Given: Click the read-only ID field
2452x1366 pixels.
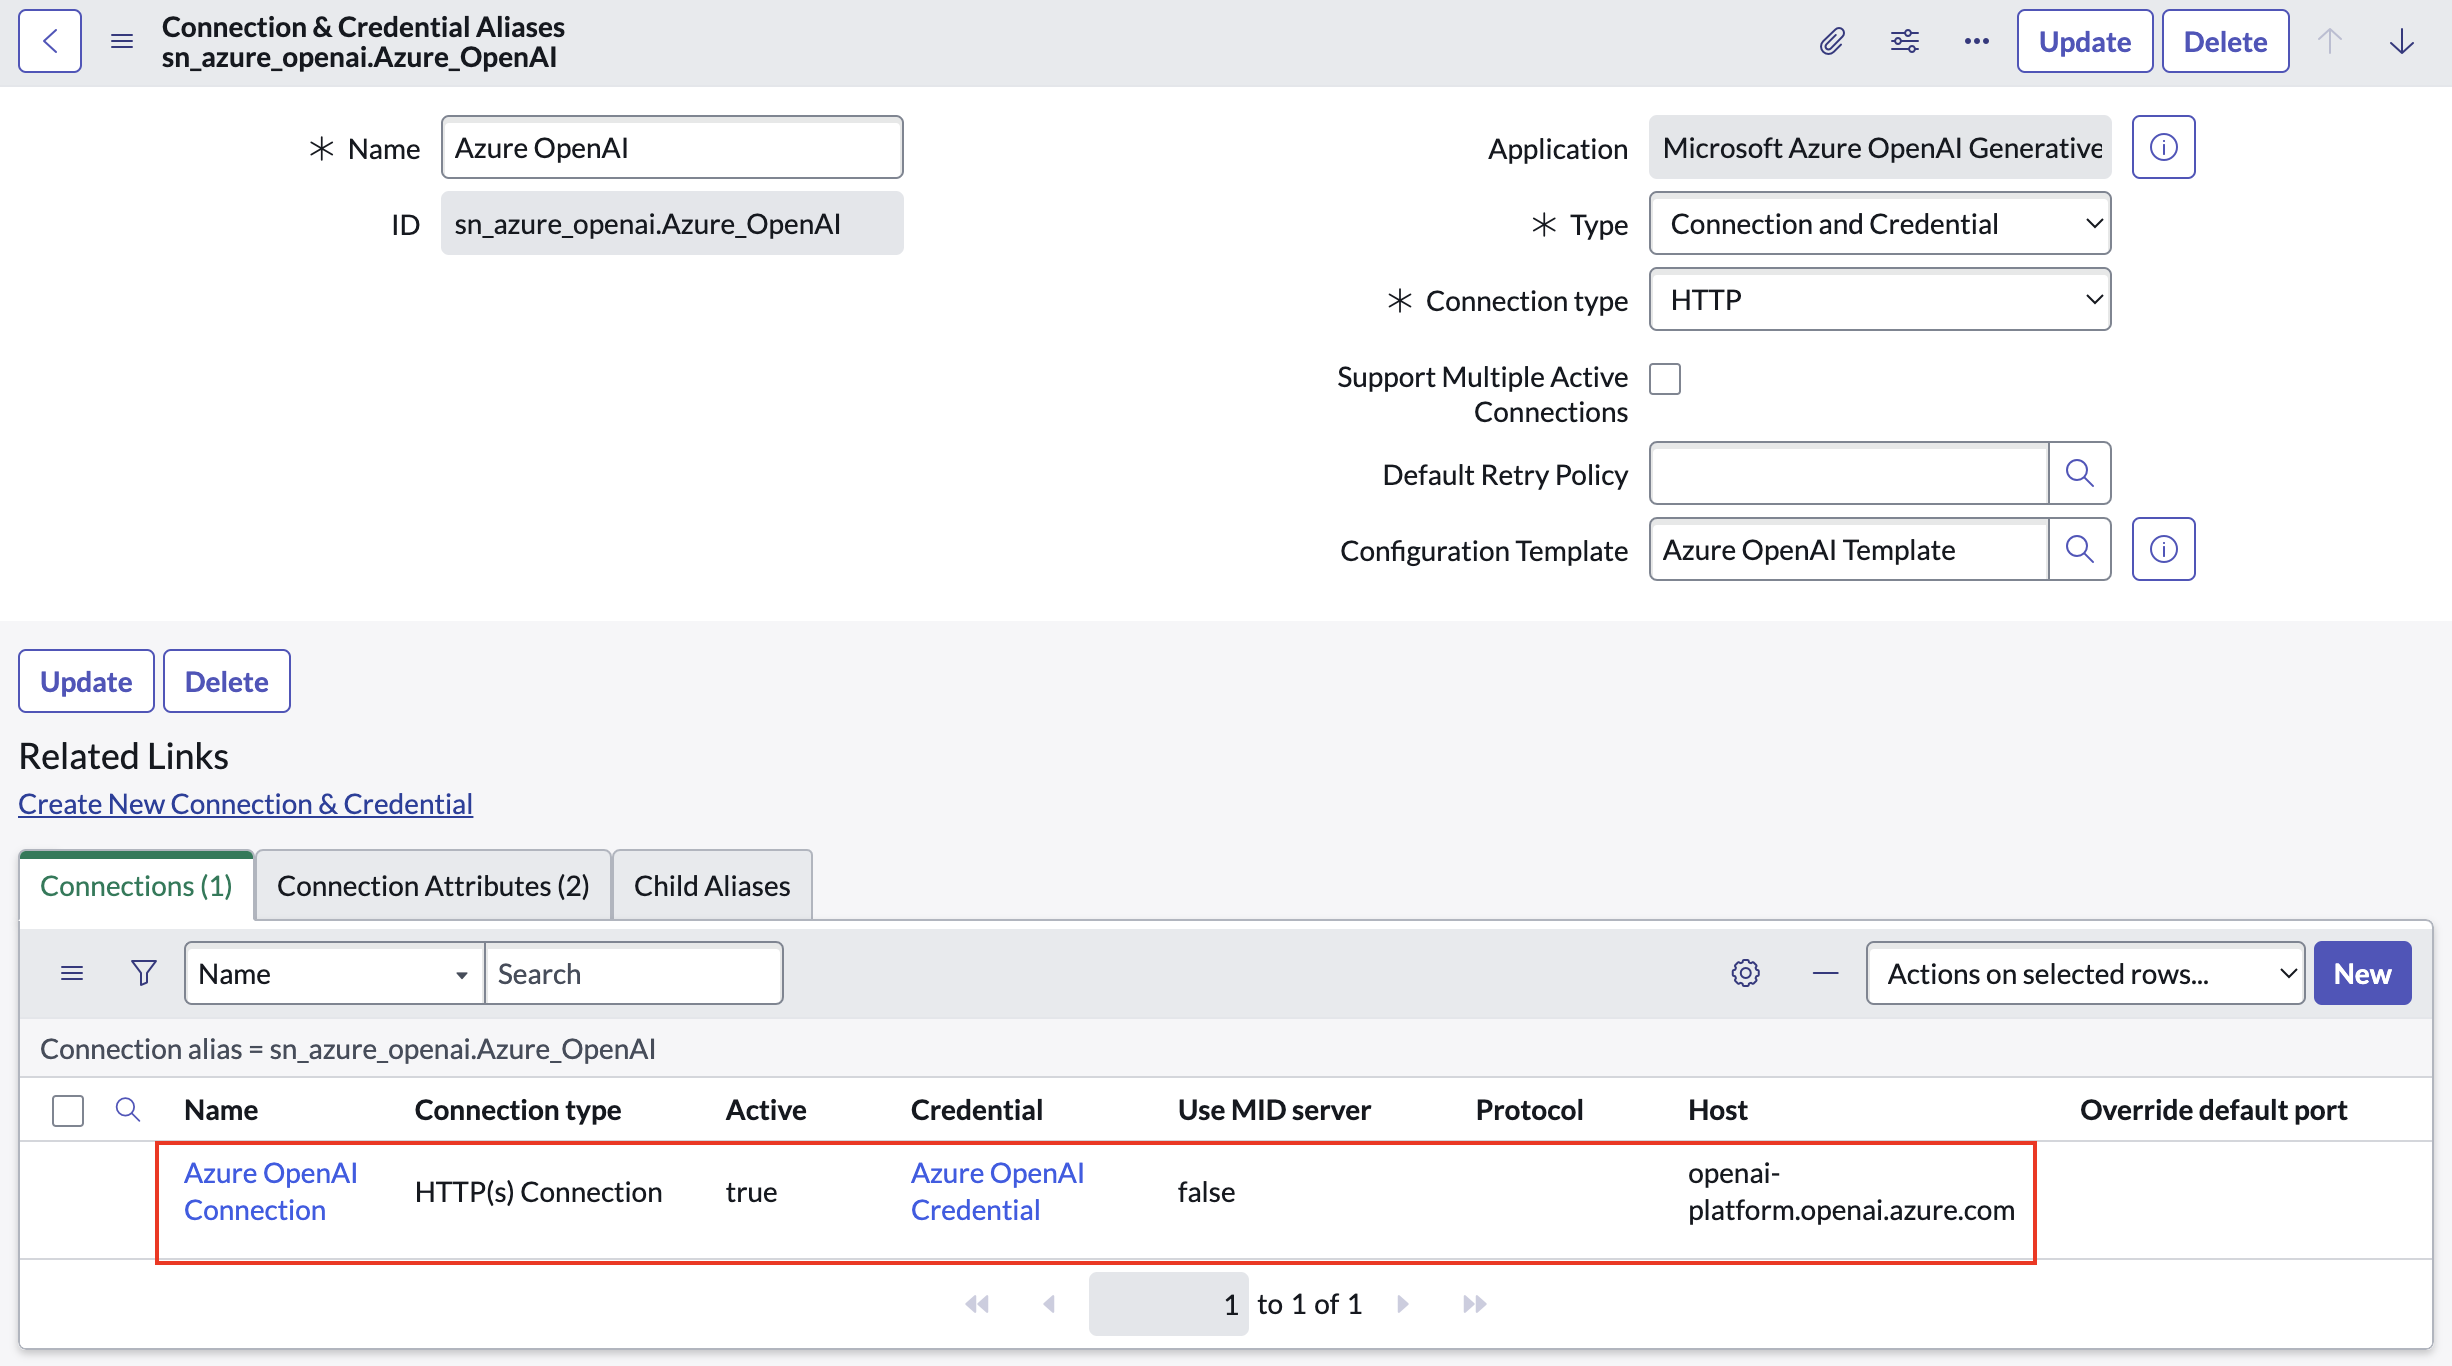Looking at the screenshot, I should [672, 223].
